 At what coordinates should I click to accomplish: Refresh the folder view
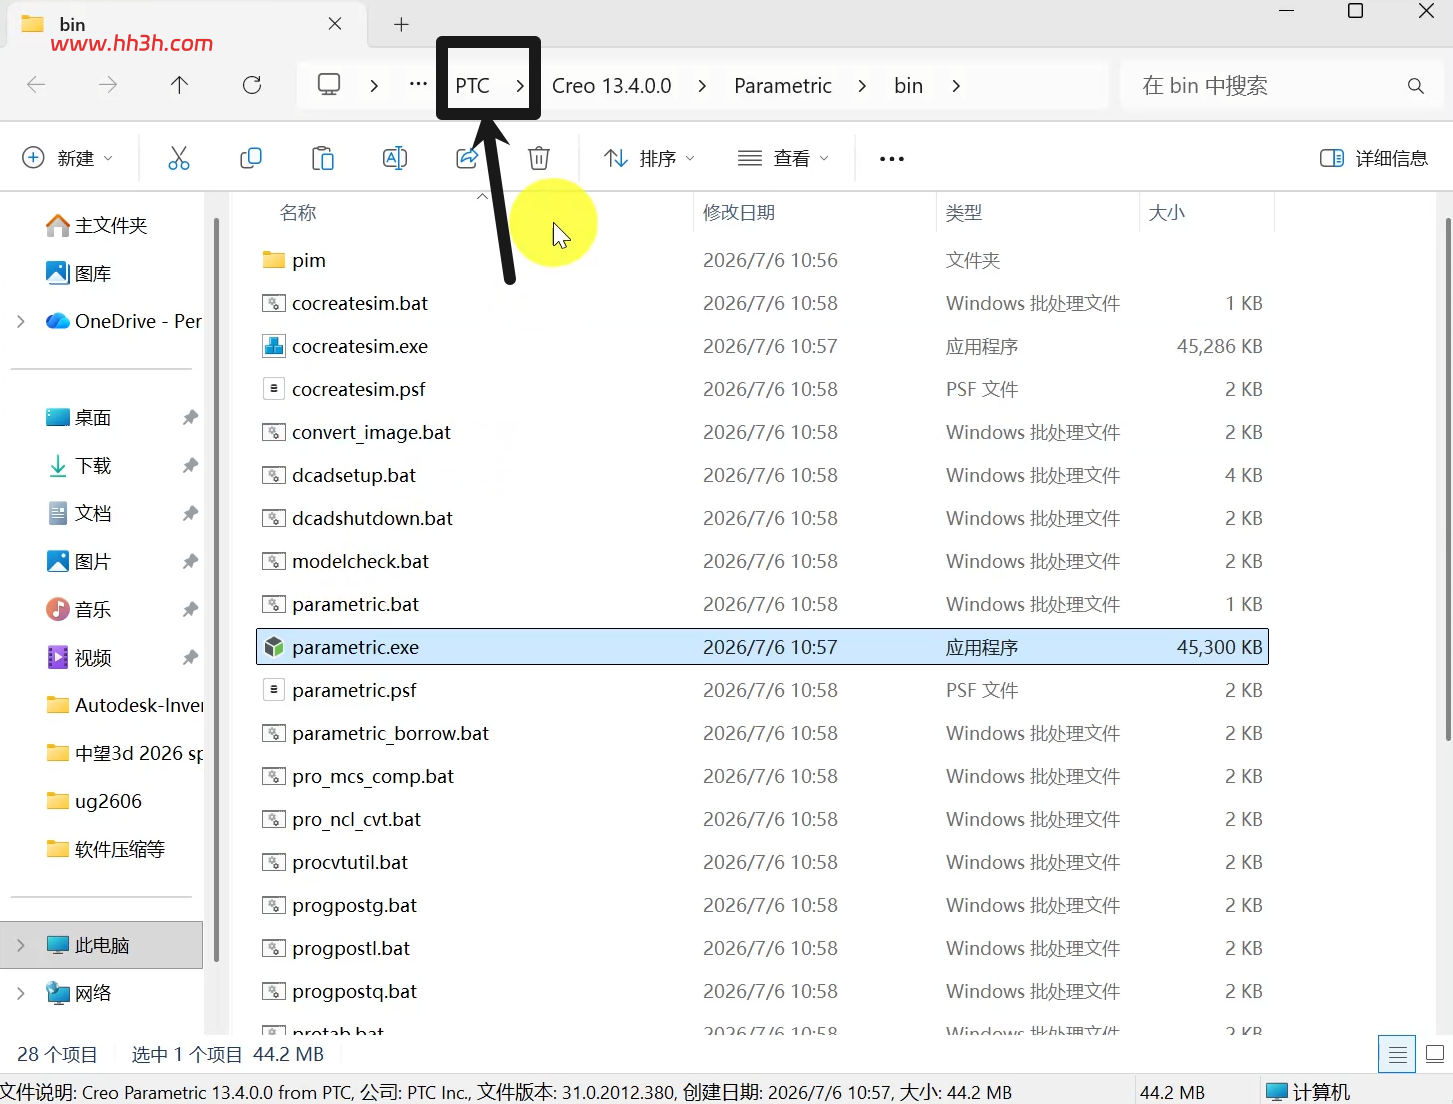click(252, 85)
